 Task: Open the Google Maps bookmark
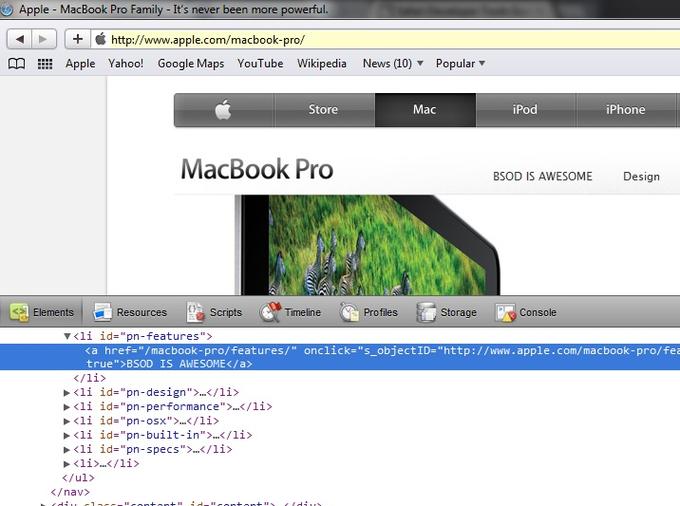coord(191,63)
